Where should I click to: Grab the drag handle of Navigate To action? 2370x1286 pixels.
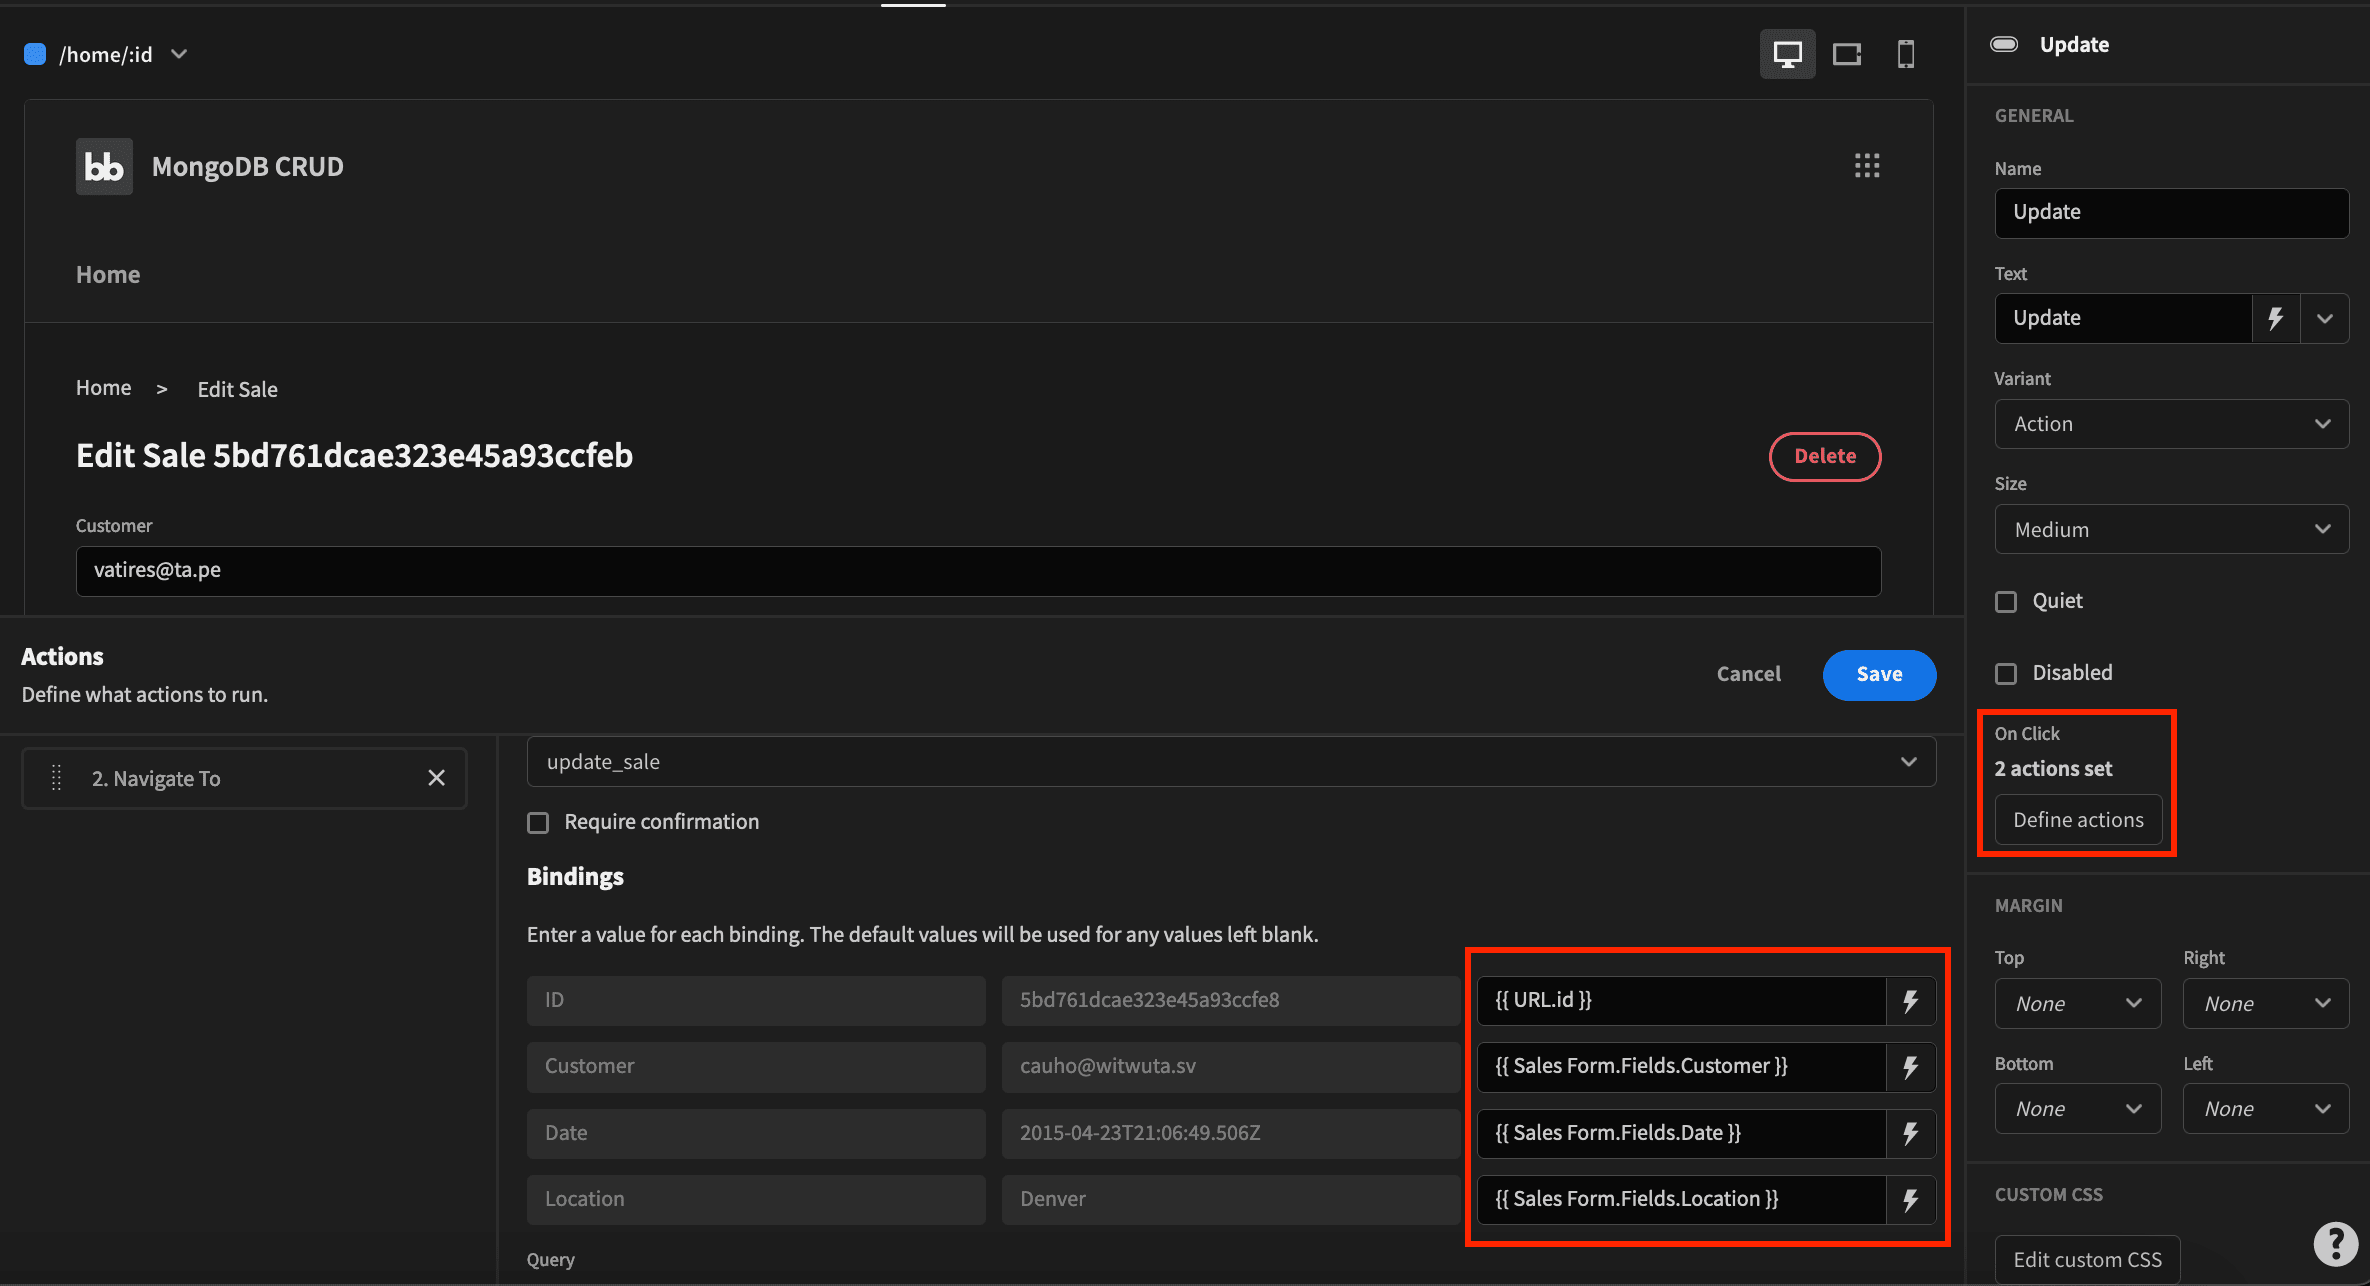pos(57,778)
